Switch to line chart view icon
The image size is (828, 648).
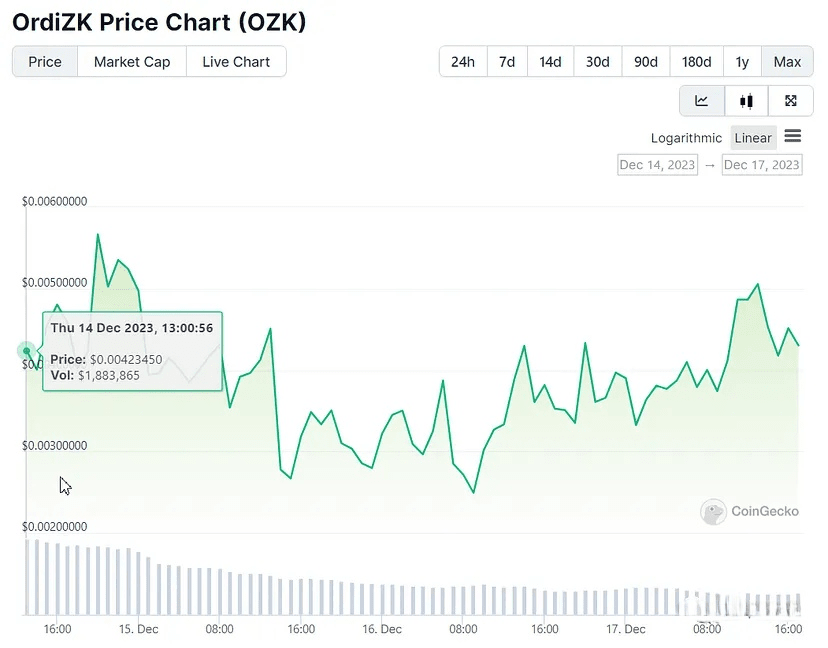point(702,101)
